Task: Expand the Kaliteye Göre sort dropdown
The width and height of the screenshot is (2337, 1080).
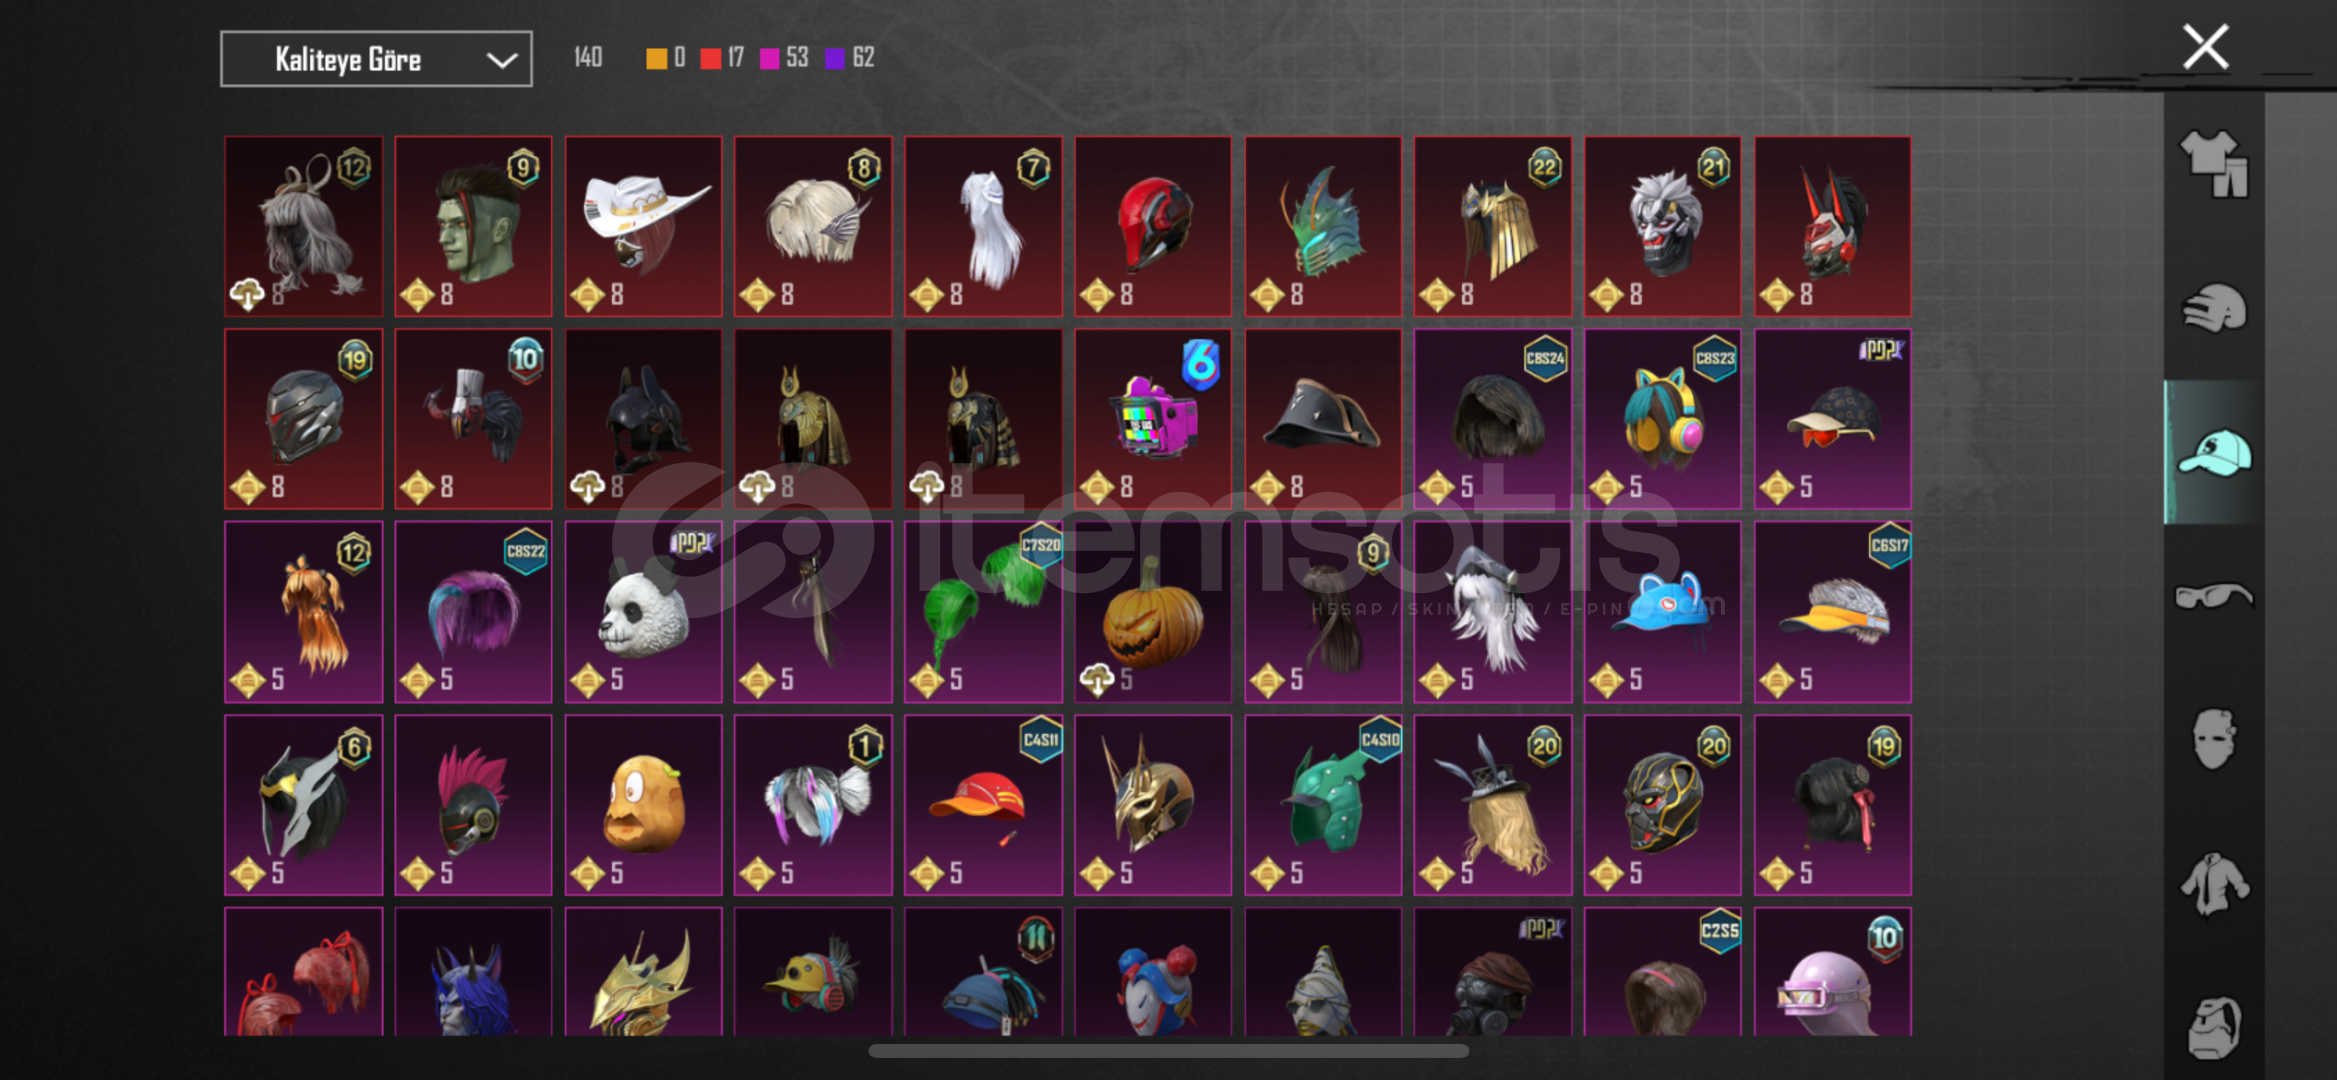Action: pyautogui.click(x=376, y=59)
